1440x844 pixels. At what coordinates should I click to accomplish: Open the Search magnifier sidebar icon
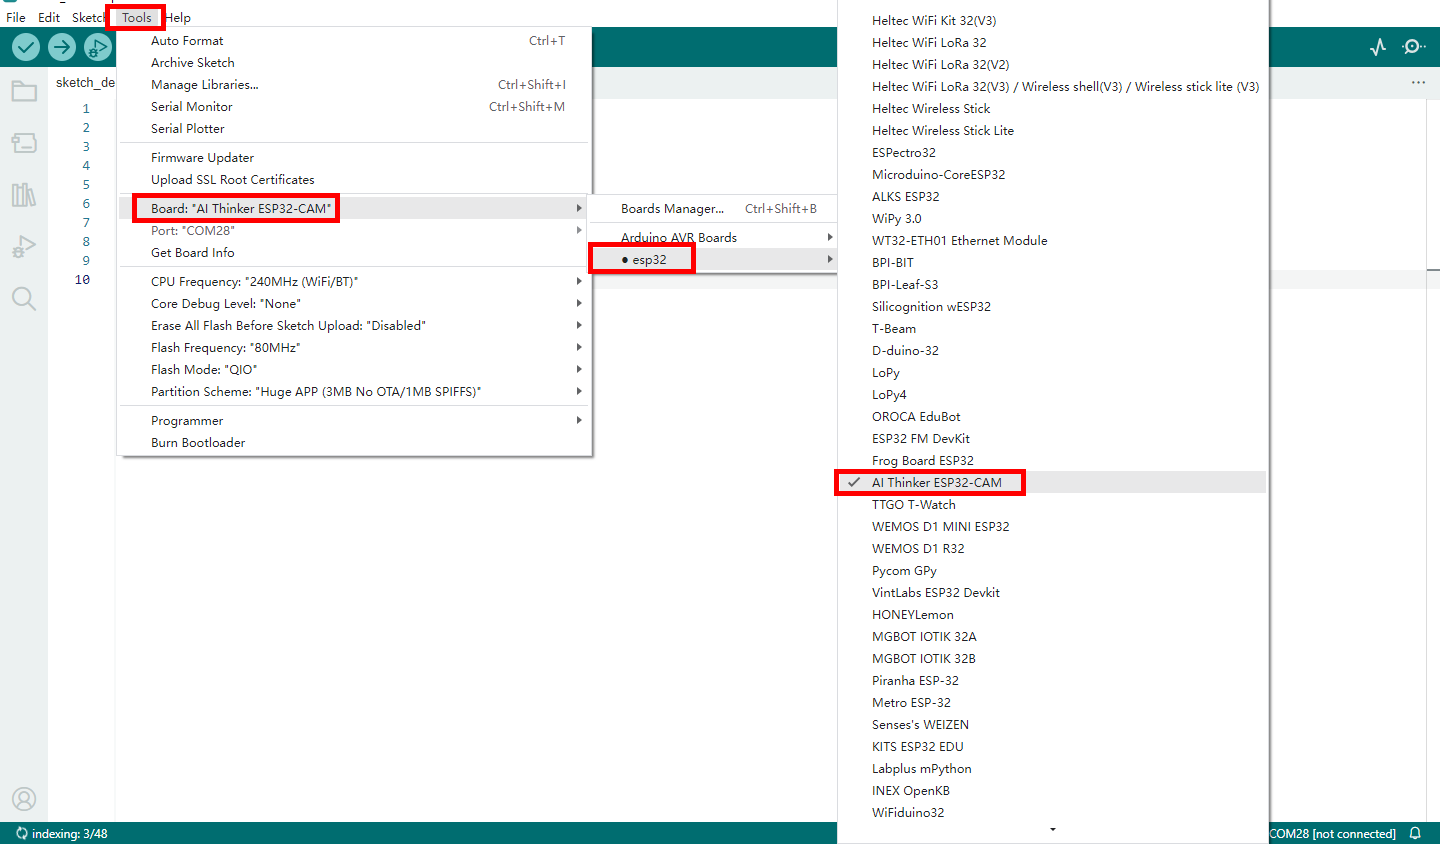(24, 298)
